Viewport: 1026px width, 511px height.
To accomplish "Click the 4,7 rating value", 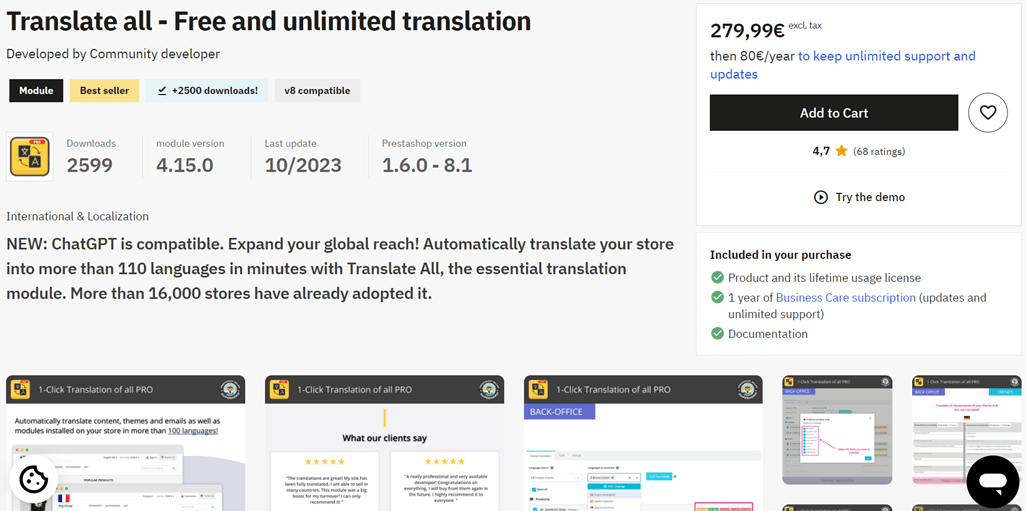I will (821, 151).
